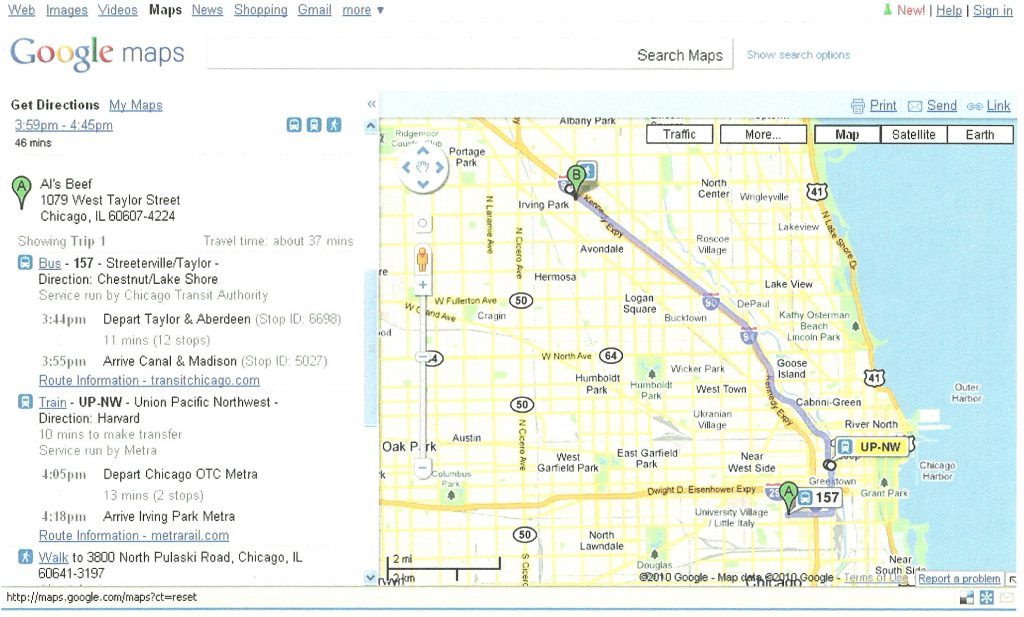
Task: Click the Help link at top right
Action: point(949,10)
